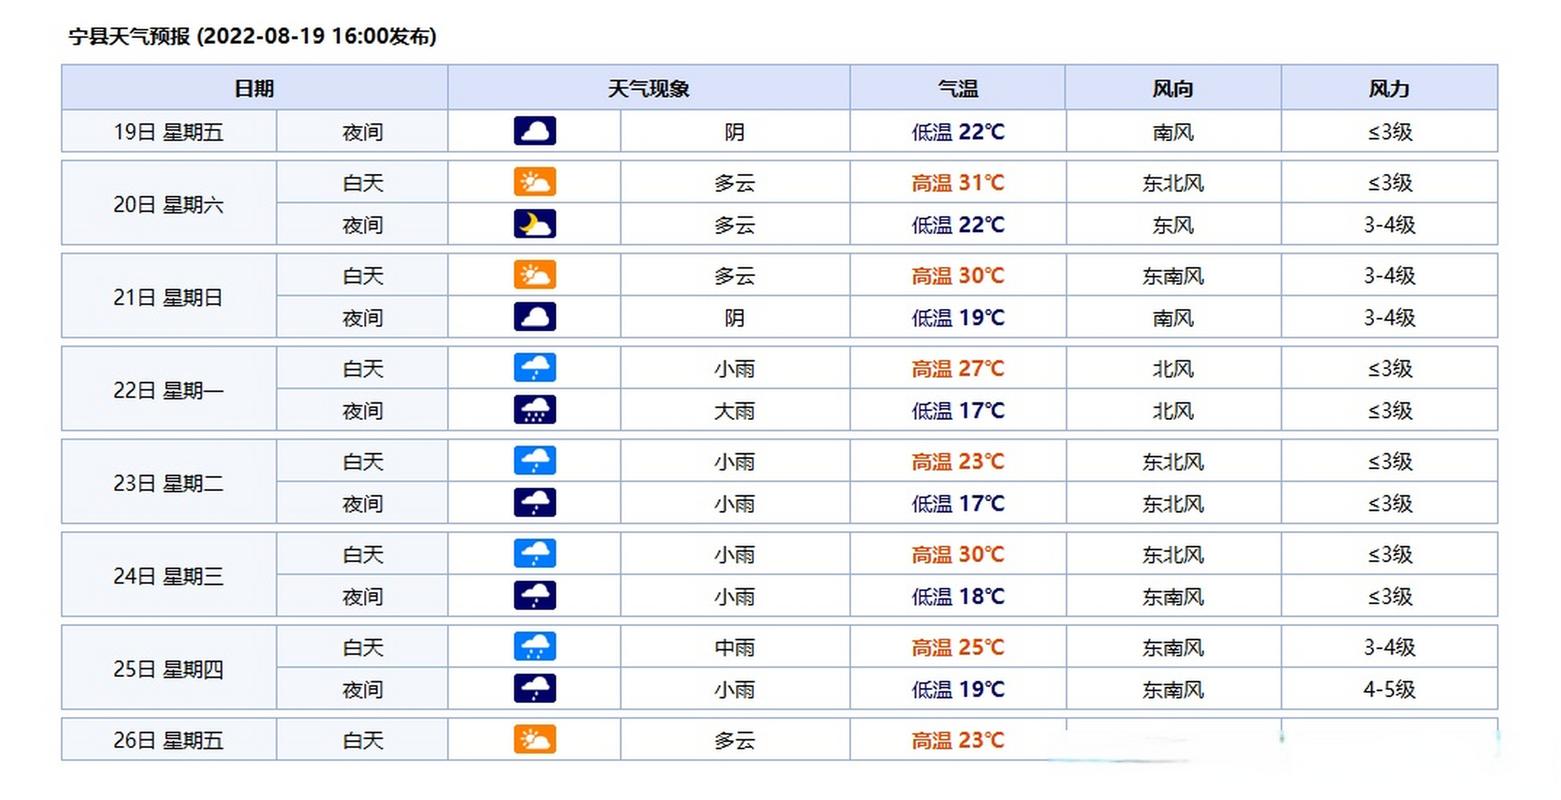Click 阴 weather text in 21日 night row
Image resolution: width=1561 pixels, height=800 pixels.
(x=735, y=317)
